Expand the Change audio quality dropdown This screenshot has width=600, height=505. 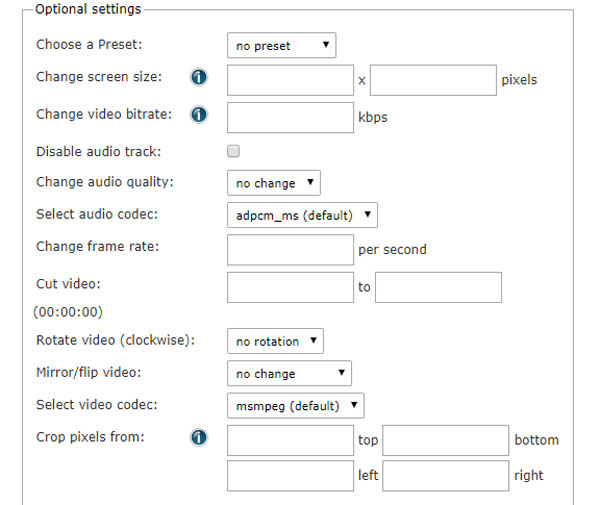coord(273,183)
